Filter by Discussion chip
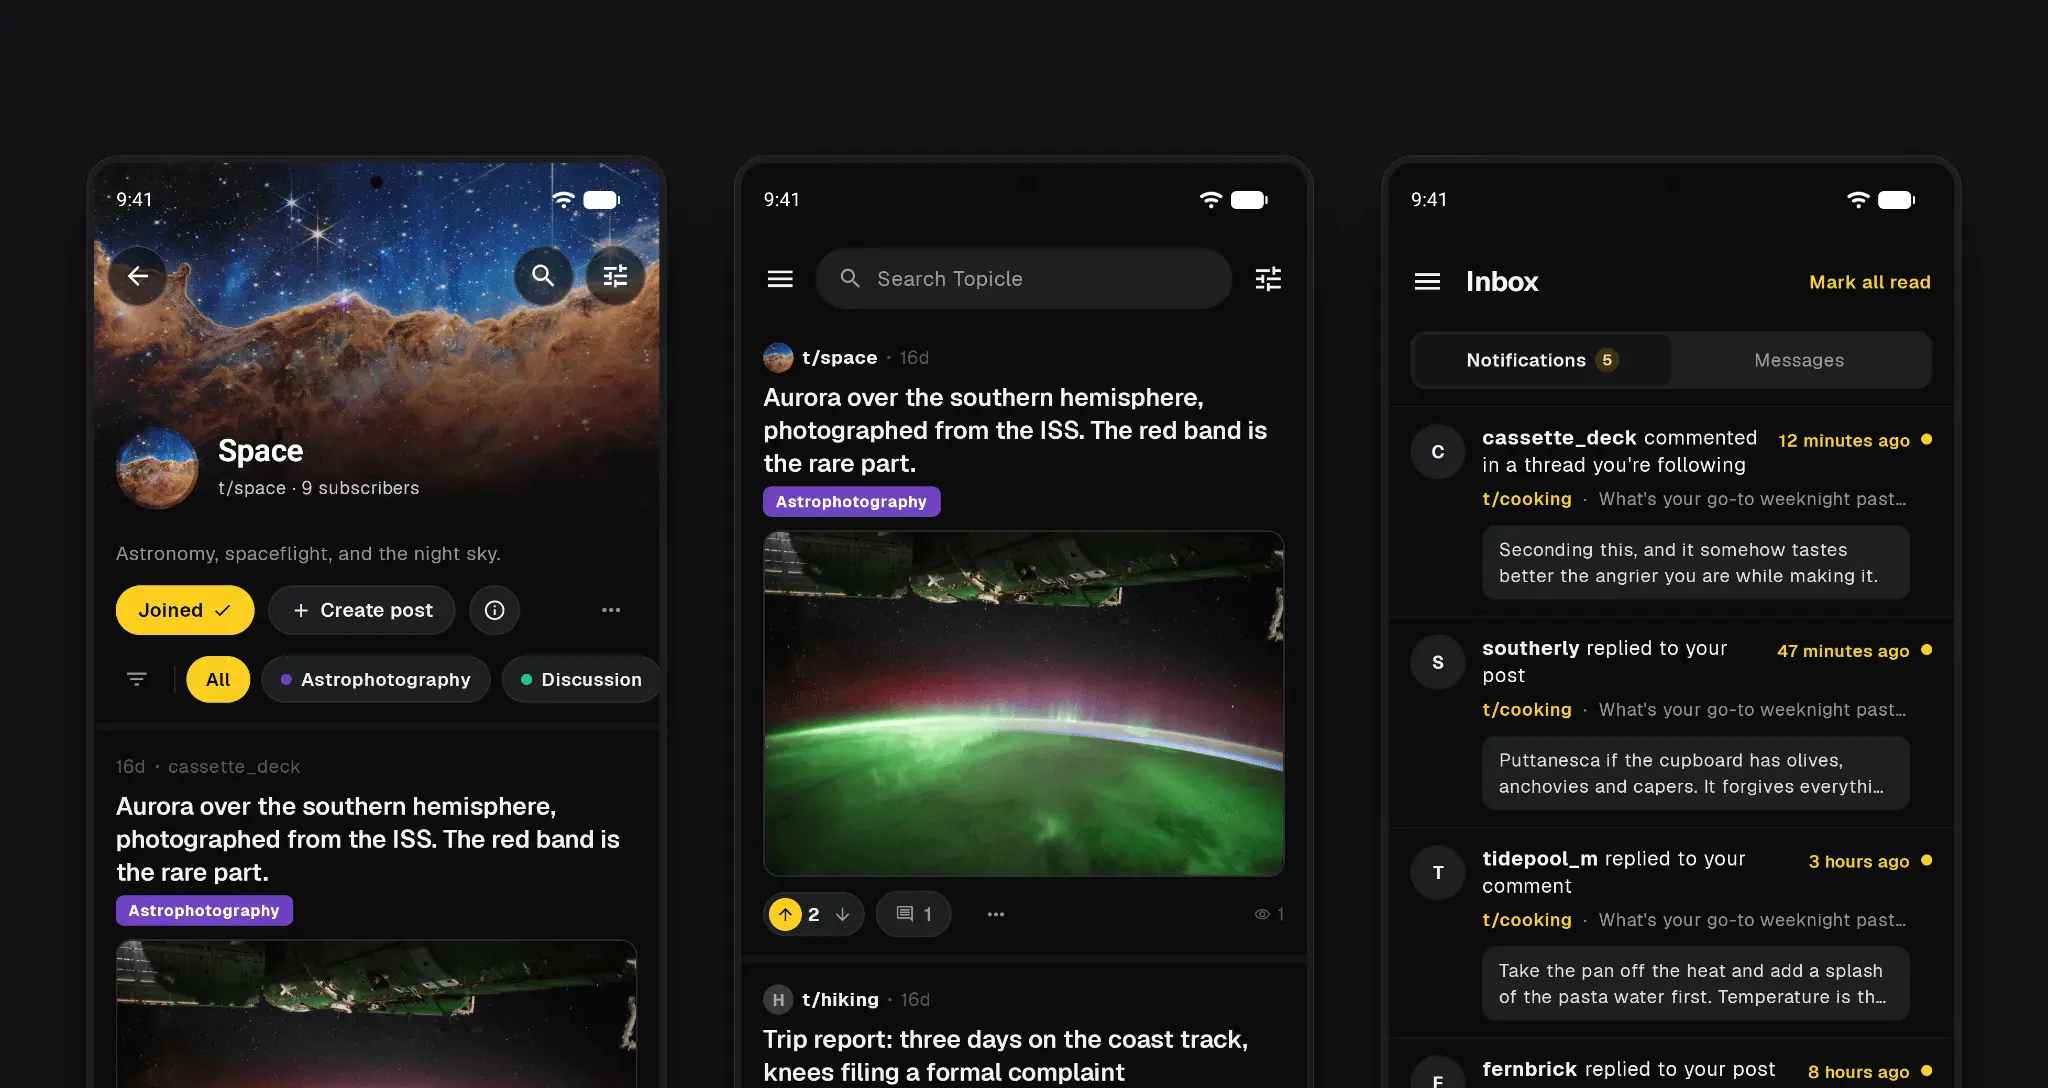 point(581,679)
